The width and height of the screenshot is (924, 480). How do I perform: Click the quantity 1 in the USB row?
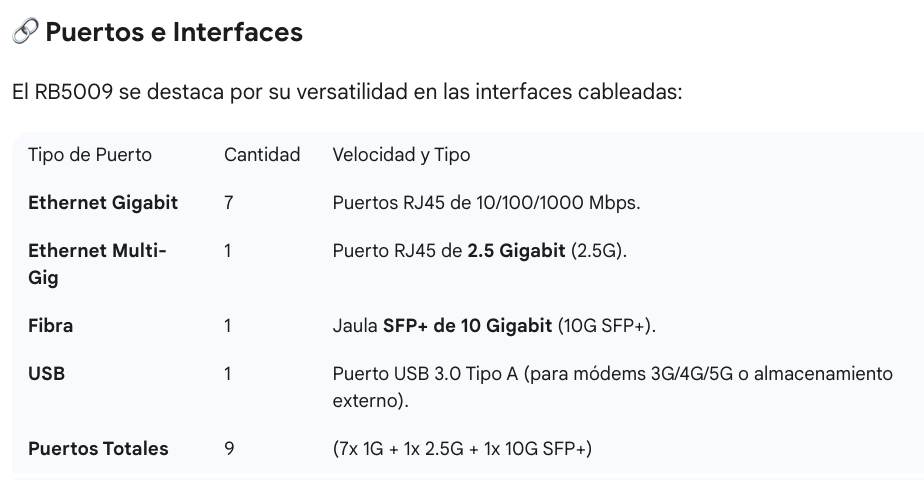(x=228, y=374)
